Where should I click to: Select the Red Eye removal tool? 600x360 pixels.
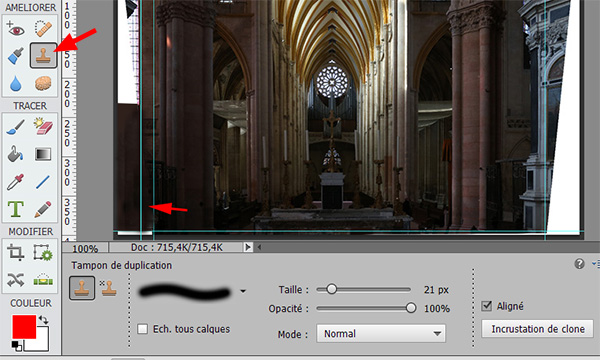click(x=15, y=29)
